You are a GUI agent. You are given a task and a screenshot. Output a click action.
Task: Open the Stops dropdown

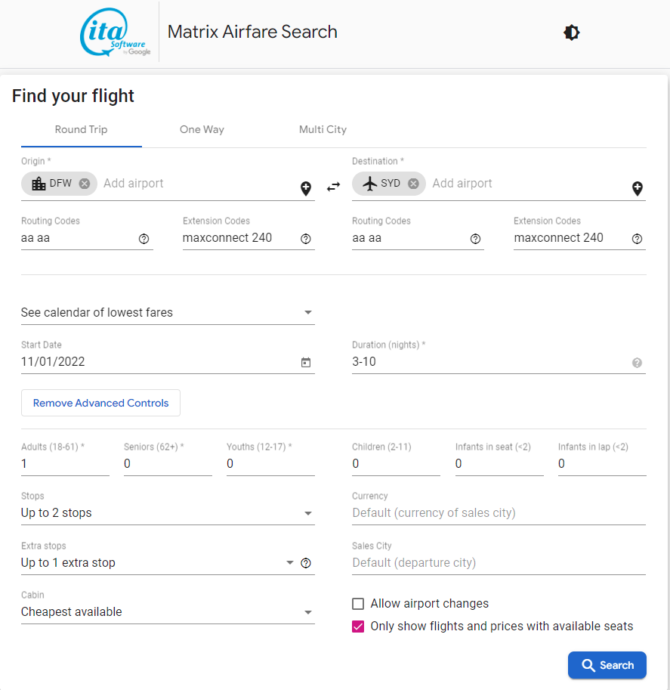point(168,513)
